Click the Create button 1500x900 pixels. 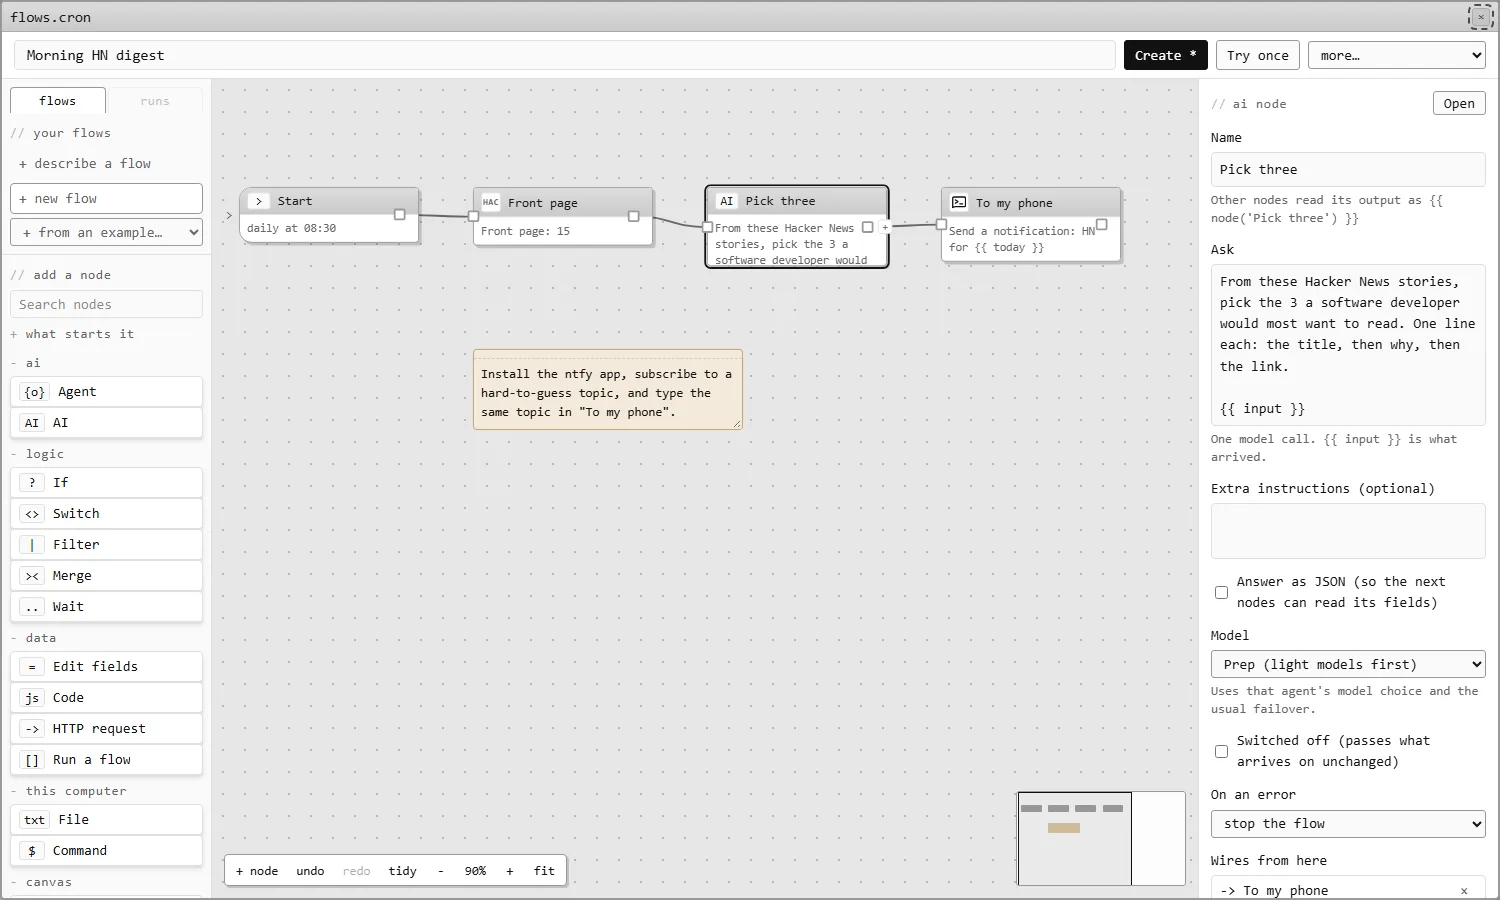pos(1166,55)
